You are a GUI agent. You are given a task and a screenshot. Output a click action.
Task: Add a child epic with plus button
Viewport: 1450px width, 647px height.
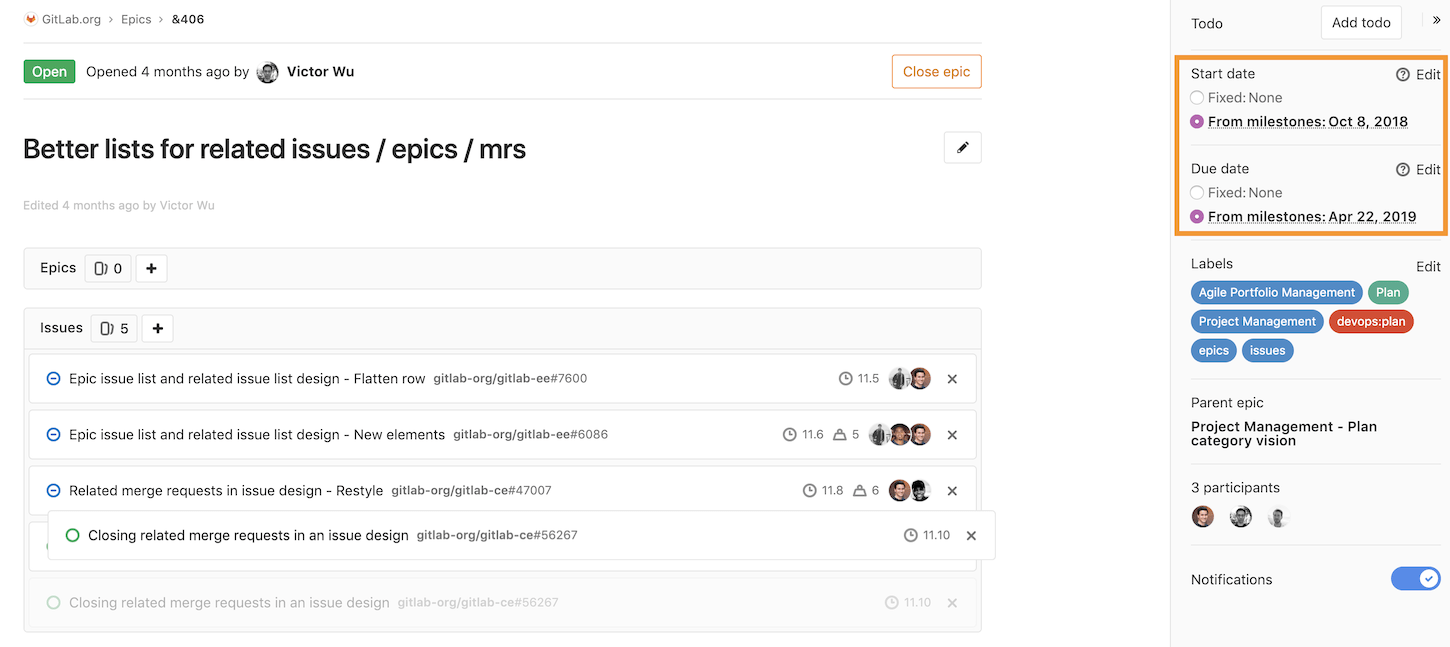point(151,268)
